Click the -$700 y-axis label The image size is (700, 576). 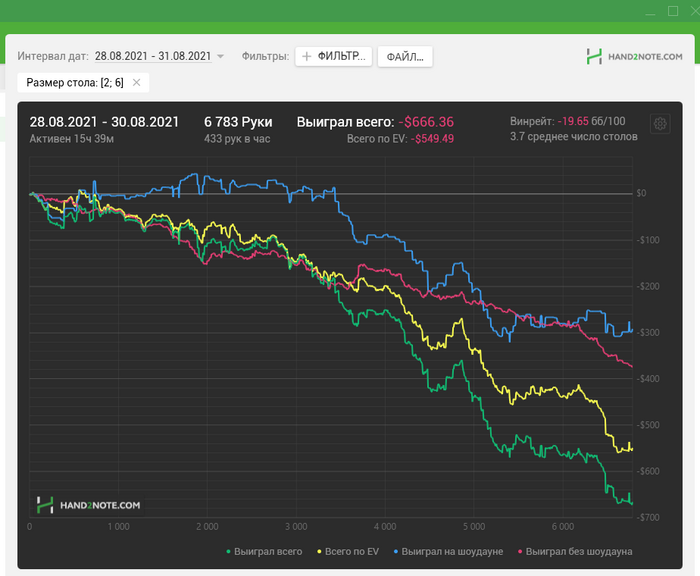648,517
